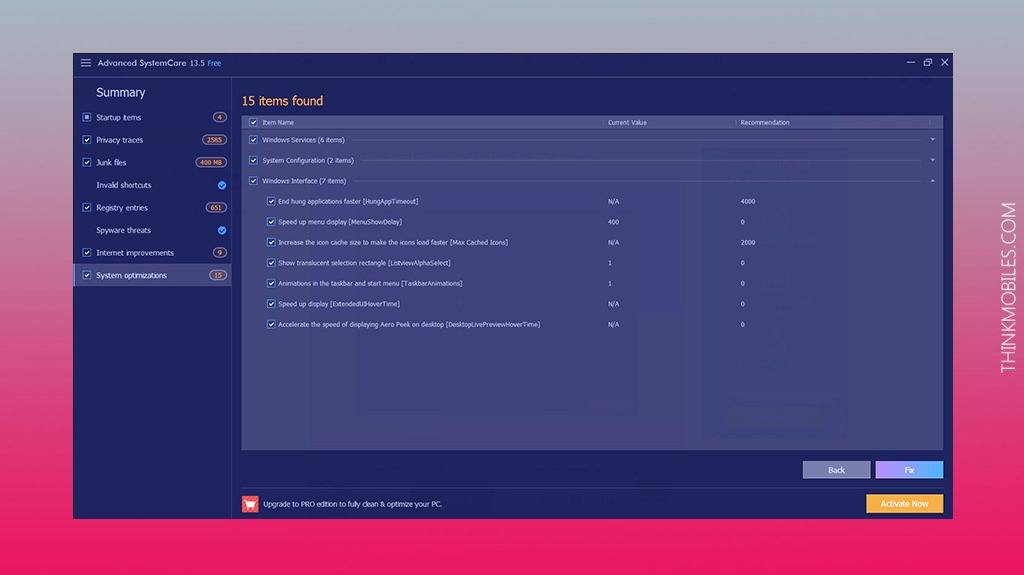Uncheck Accelerate Aero Peek speed checkbox

271,325
